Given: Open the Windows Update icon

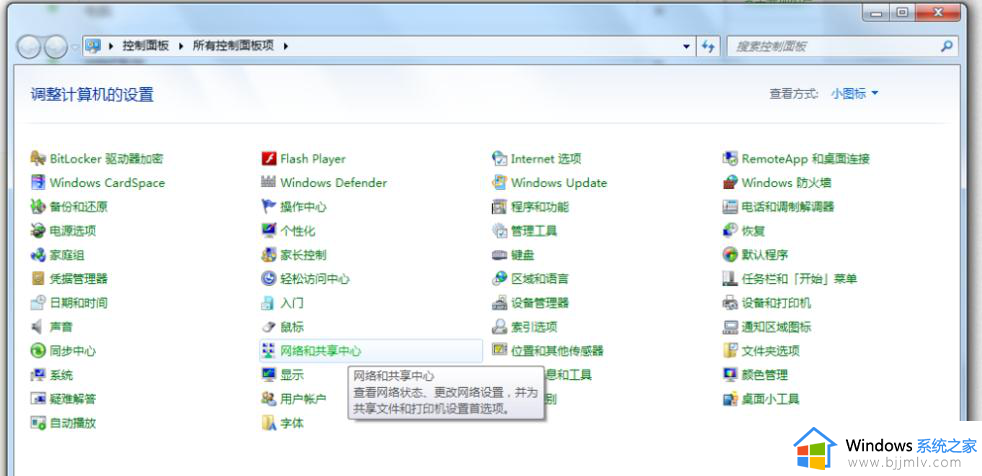Looking at the screenshot, I should click(500, 182).
